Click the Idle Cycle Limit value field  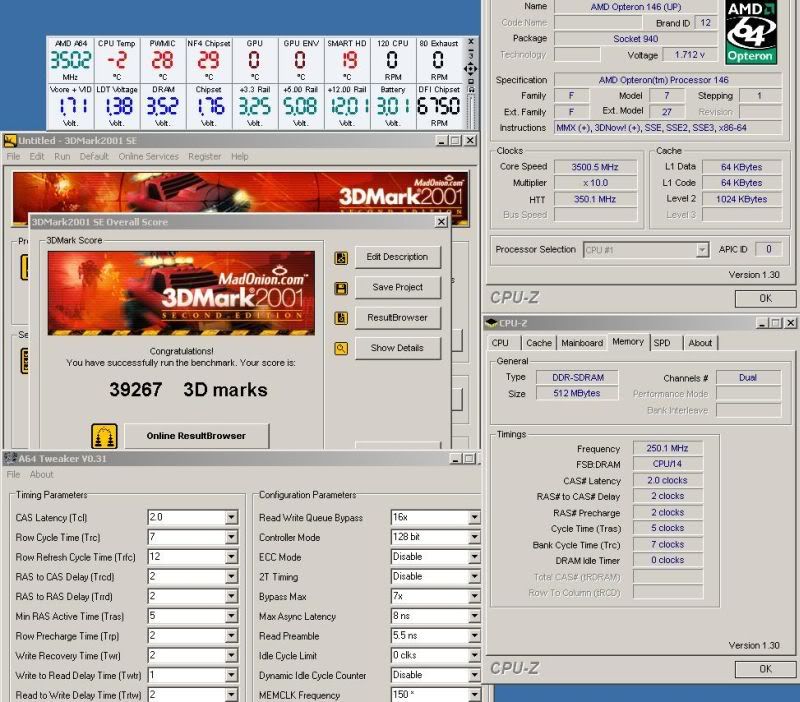tap(436, 656)
